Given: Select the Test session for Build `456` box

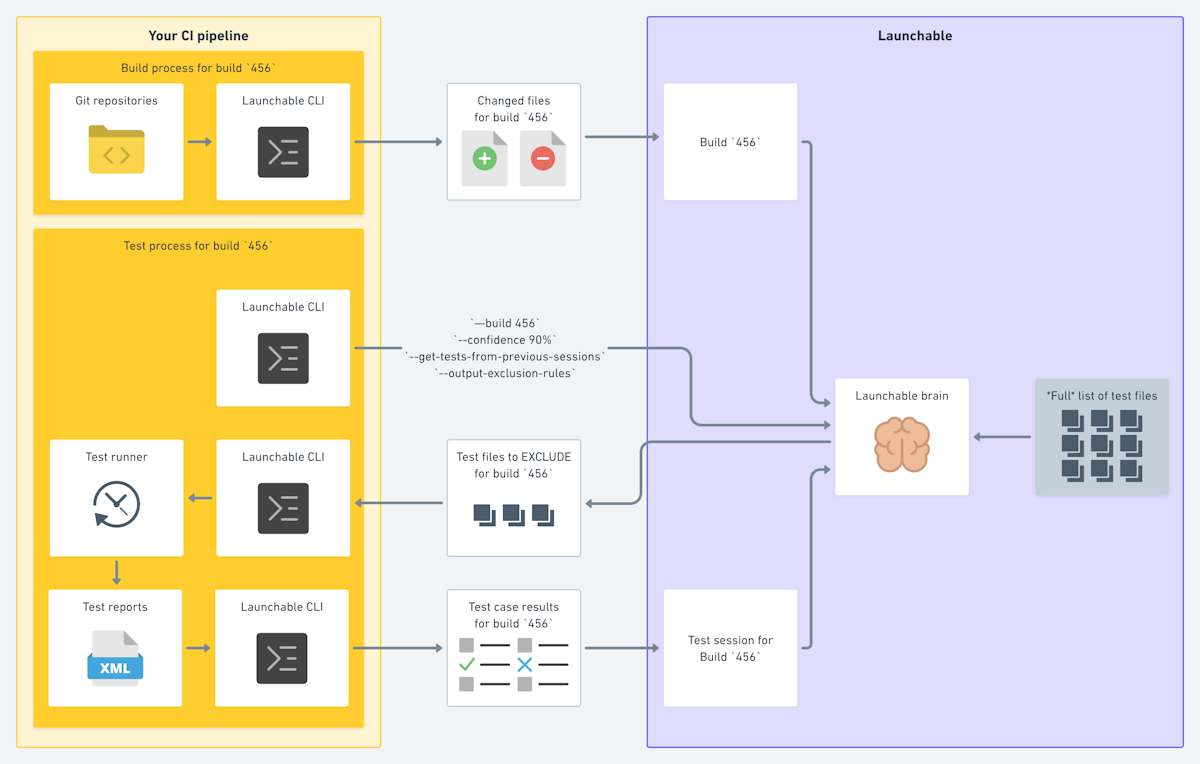Looking at the screenshot, I should click(730, 648).
